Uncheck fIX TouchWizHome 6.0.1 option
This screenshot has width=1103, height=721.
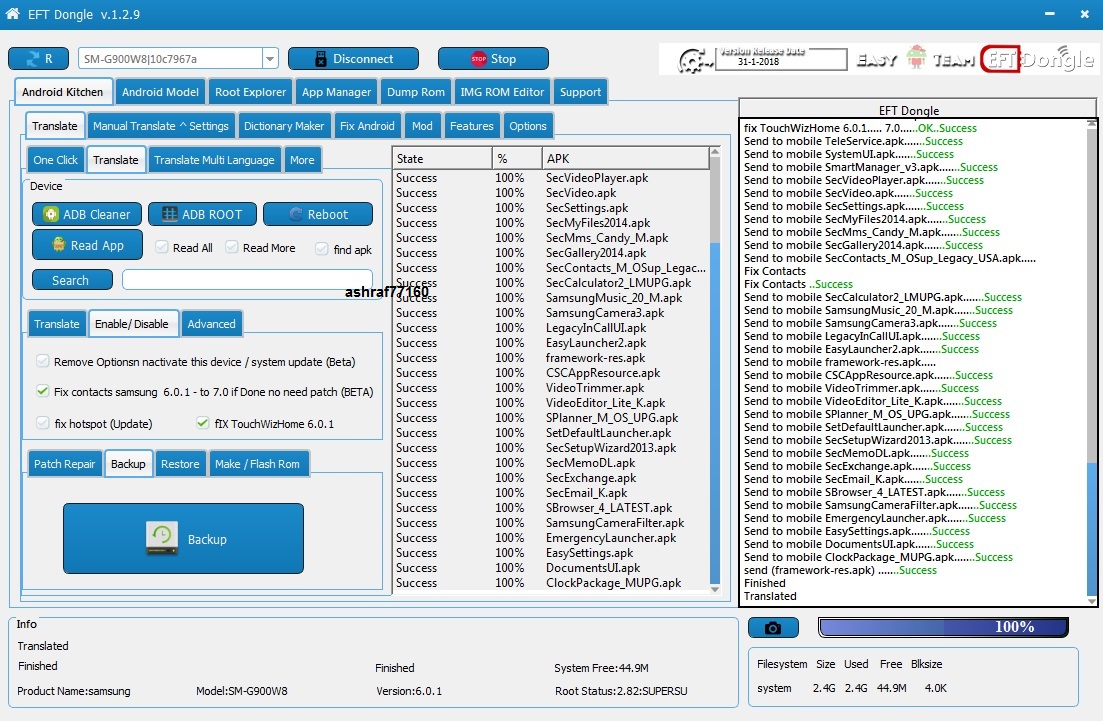[203, 423]
